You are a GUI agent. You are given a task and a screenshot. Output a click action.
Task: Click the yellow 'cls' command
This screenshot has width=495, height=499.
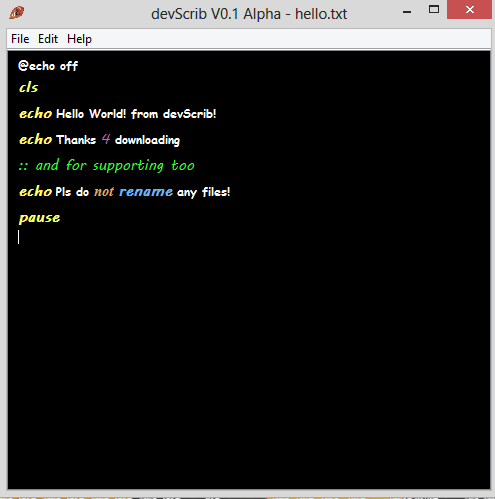click(29, 88)
